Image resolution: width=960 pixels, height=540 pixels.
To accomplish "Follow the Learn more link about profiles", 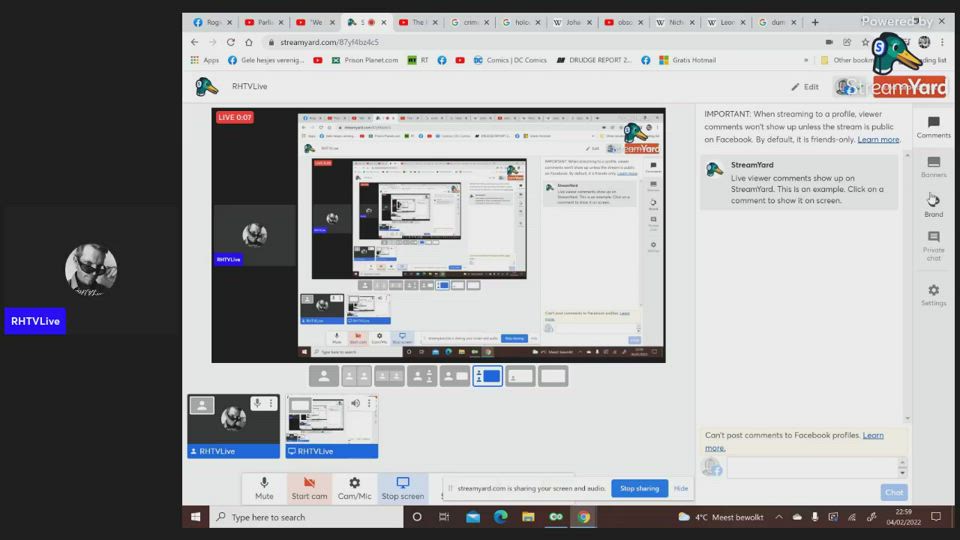I will click(878, 140).
